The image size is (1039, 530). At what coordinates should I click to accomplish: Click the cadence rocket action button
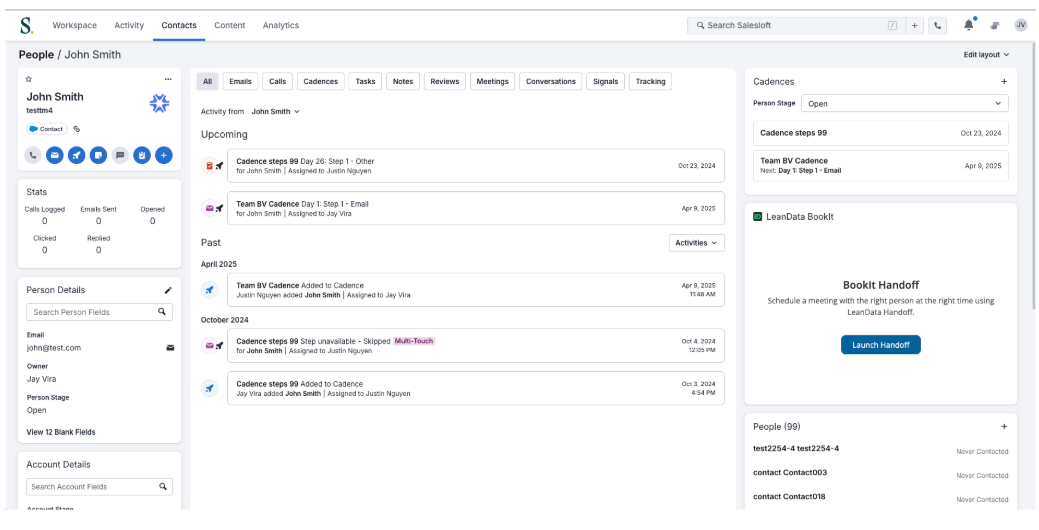click(77, 156)
